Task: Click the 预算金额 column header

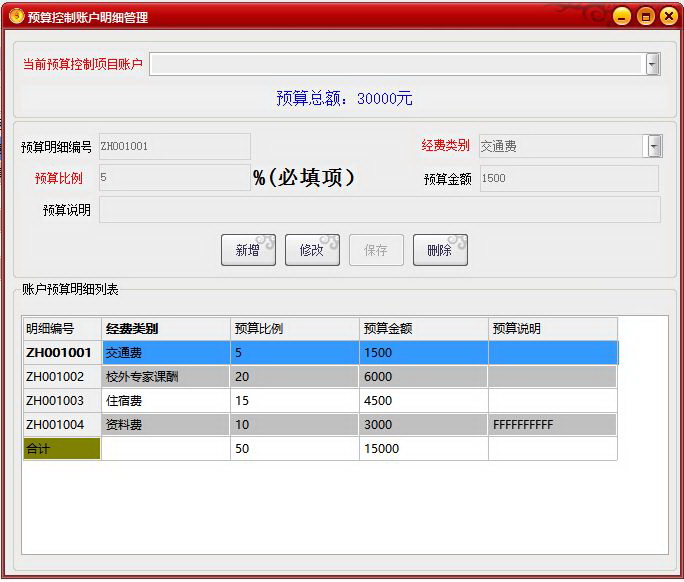Action: pos(424,329)
